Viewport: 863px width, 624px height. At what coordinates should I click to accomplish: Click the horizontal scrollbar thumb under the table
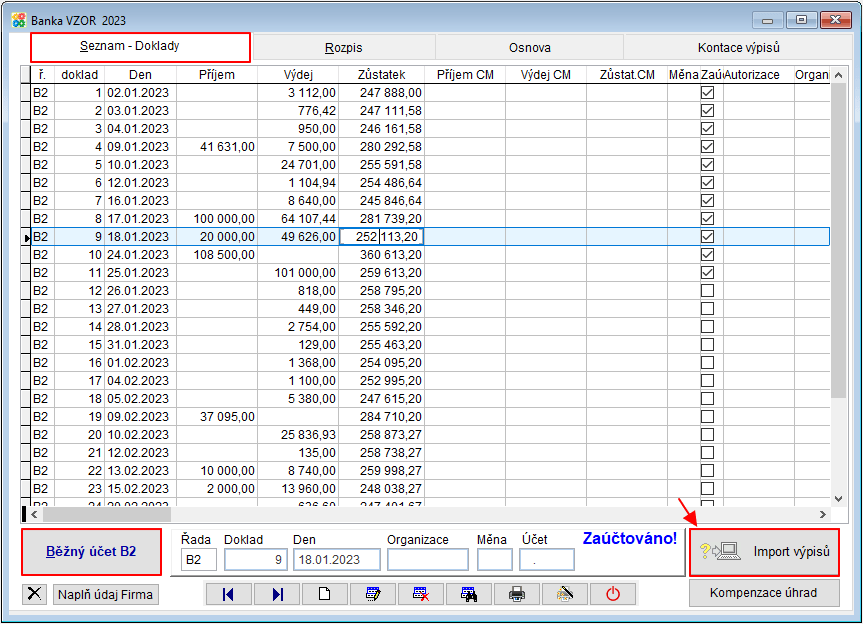click(x=107, y=514)
